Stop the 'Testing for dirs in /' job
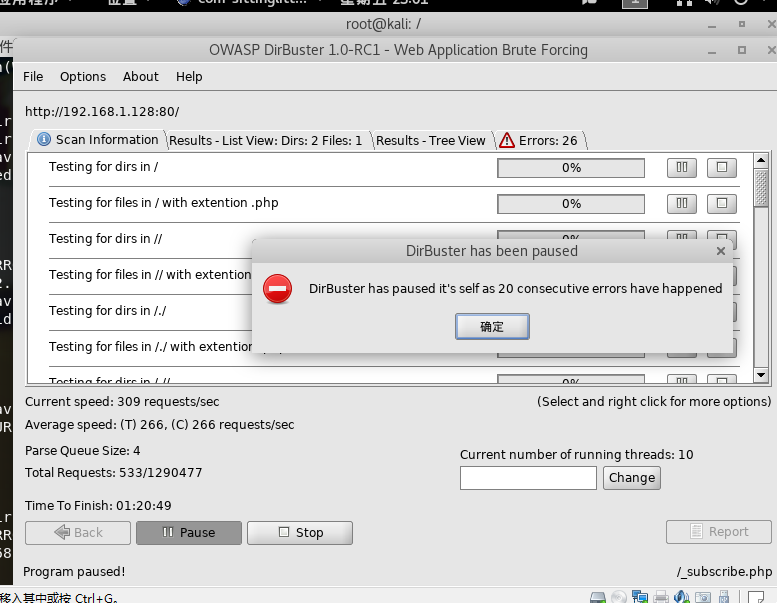Viewport: 777px width, 603px height. [722, 167]
